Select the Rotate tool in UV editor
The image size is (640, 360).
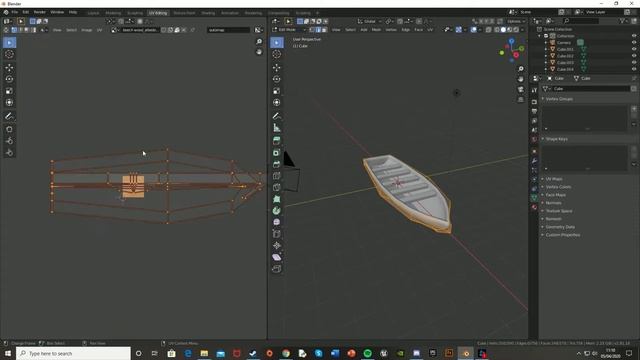coord(9,79)
